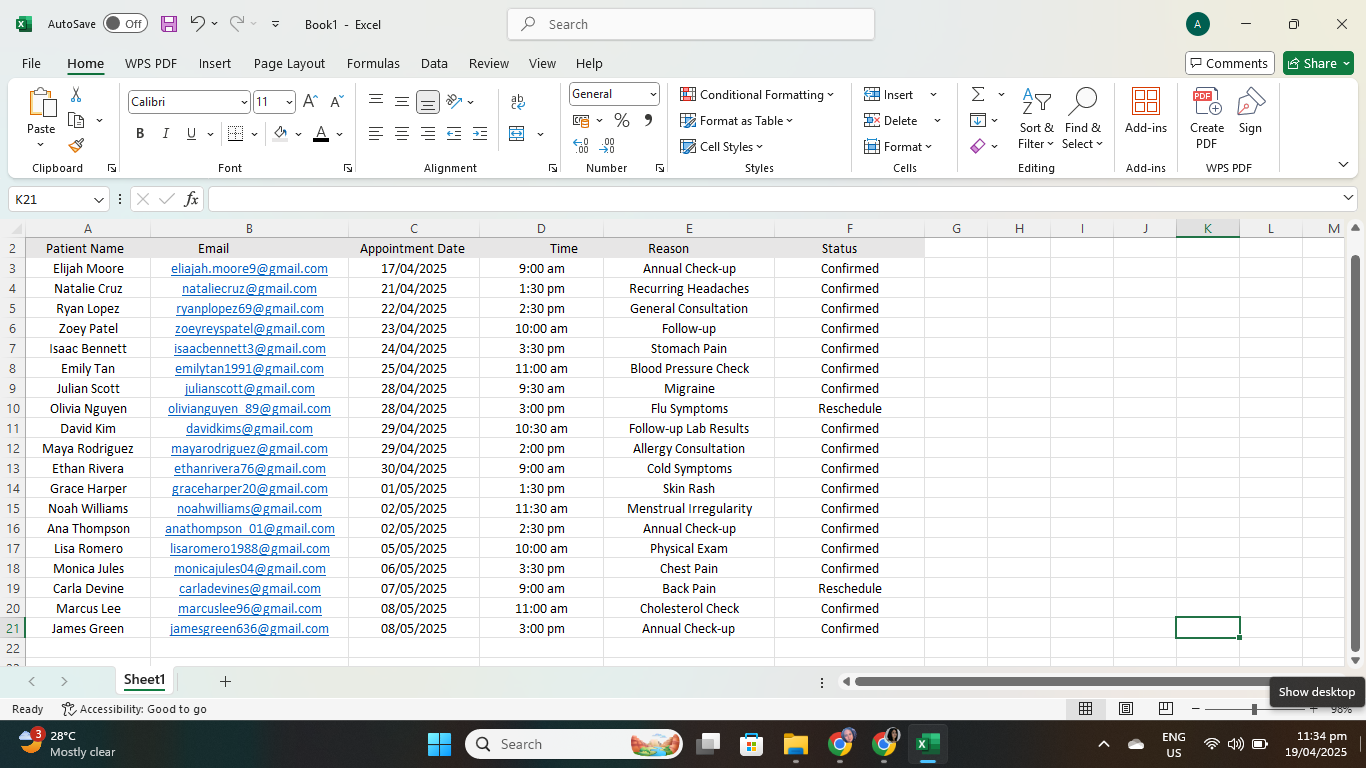The image size is (1366, 768).
Task: Open the Find & Select dropdown
Action: click(1083, 118)
